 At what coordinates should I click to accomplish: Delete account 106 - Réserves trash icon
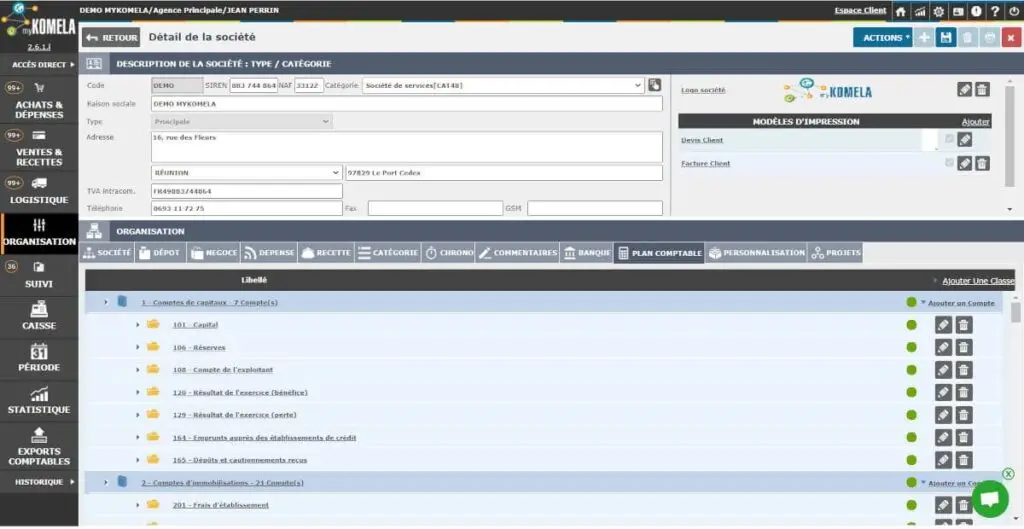964,347
